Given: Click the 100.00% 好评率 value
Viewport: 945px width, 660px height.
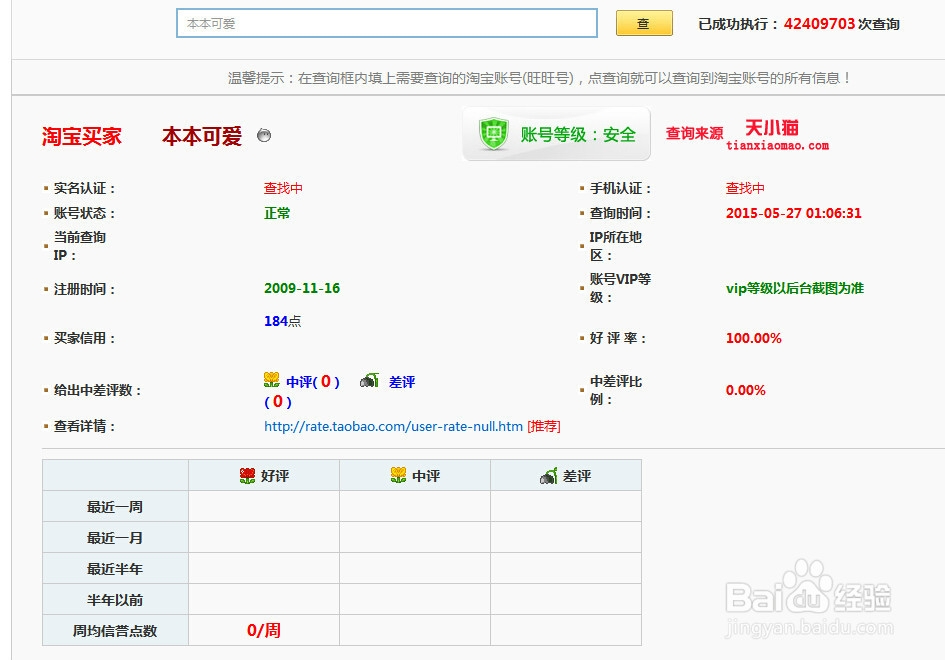Looking at the screenshot, I should point(753,338).
